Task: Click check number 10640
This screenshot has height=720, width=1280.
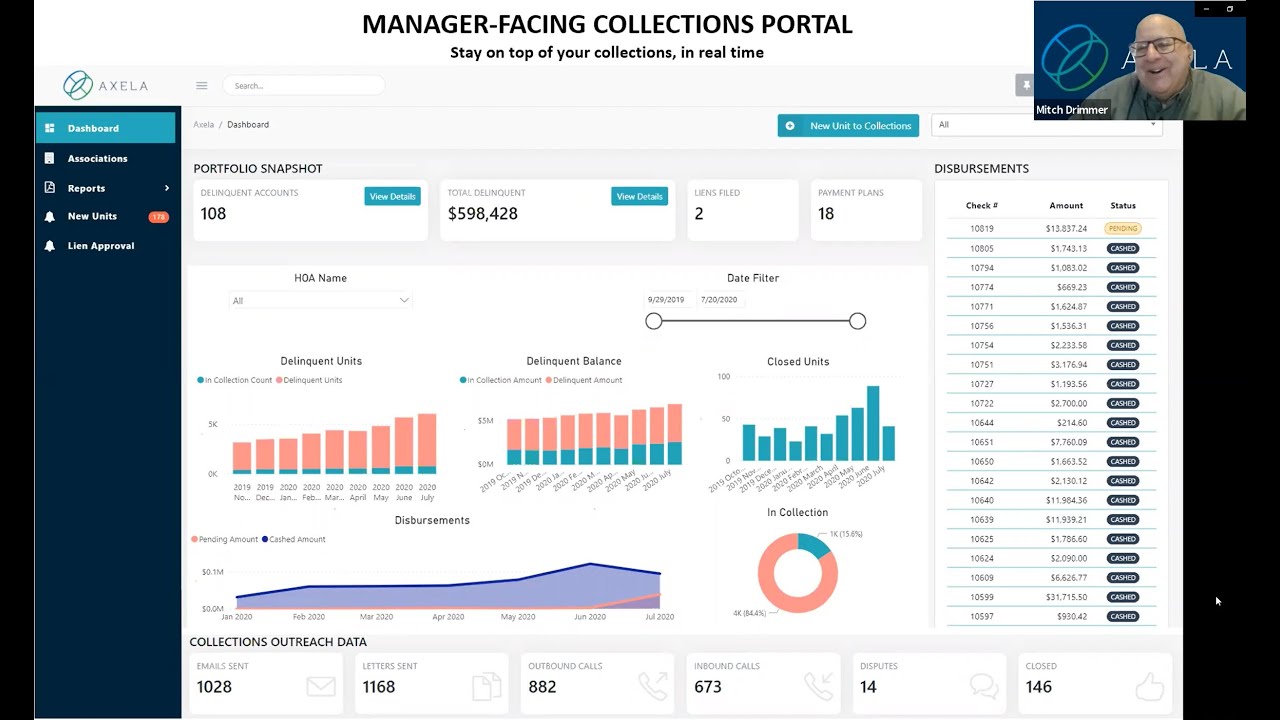Action: click(x=982, y=500)
